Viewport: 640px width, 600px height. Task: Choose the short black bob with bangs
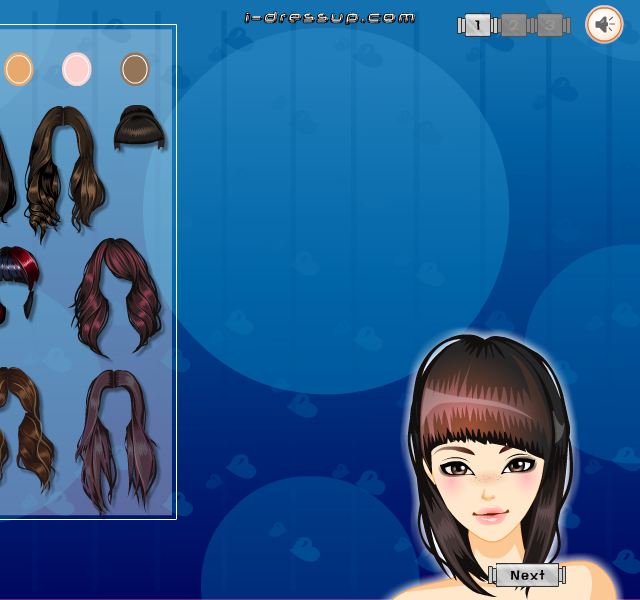[x=139, y=128]
